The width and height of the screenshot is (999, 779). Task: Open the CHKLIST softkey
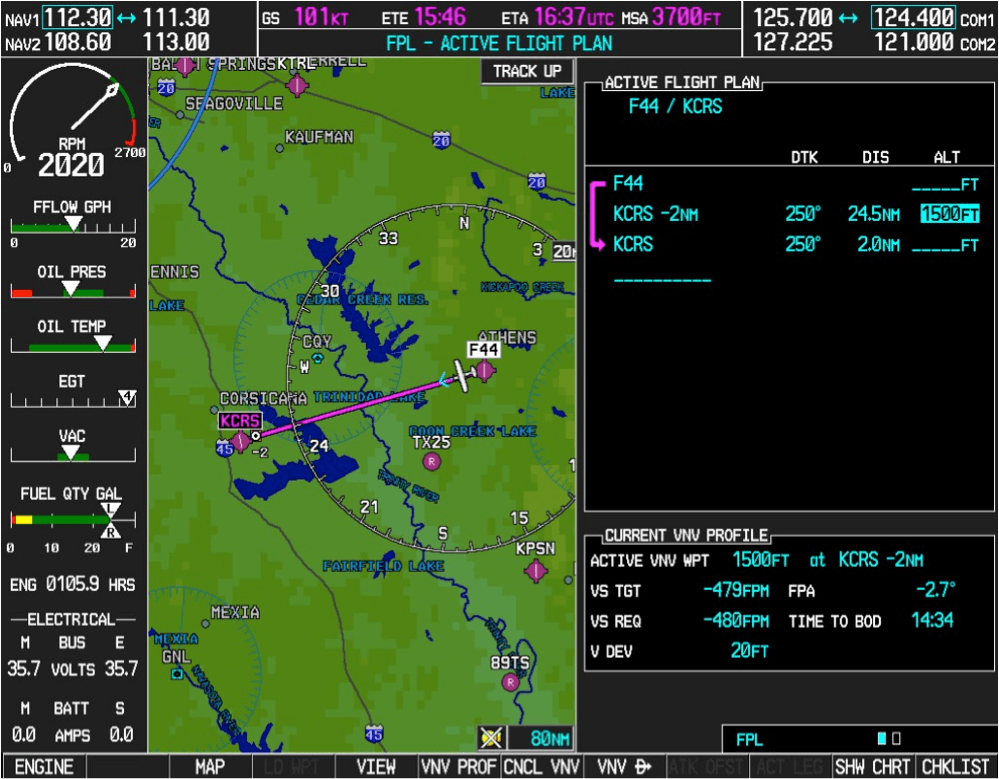[x=956, y=767]
